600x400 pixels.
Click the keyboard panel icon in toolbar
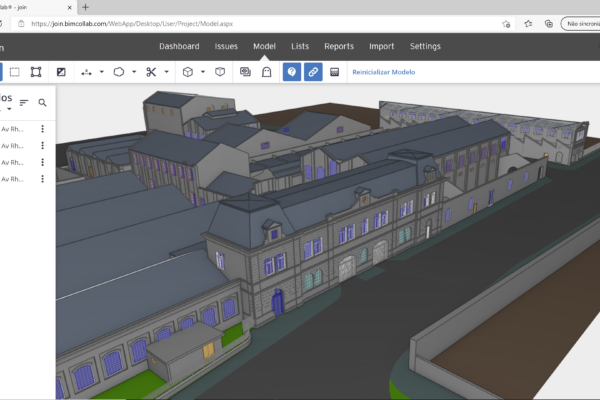click(334, 72)
